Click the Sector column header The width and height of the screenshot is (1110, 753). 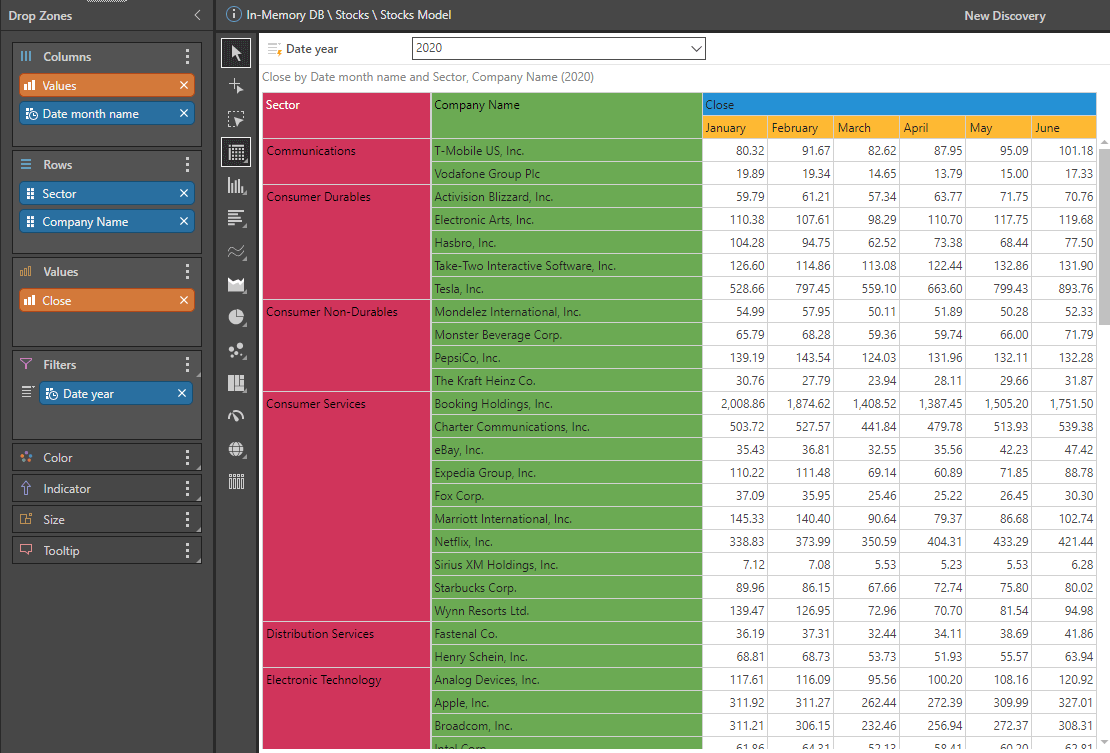346,115
